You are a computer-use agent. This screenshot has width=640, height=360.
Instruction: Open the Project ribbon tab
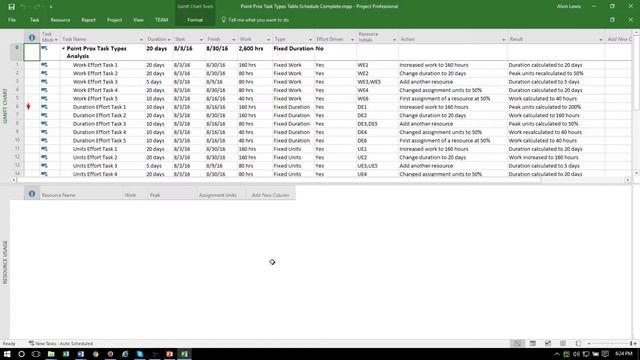click(114, 20)
